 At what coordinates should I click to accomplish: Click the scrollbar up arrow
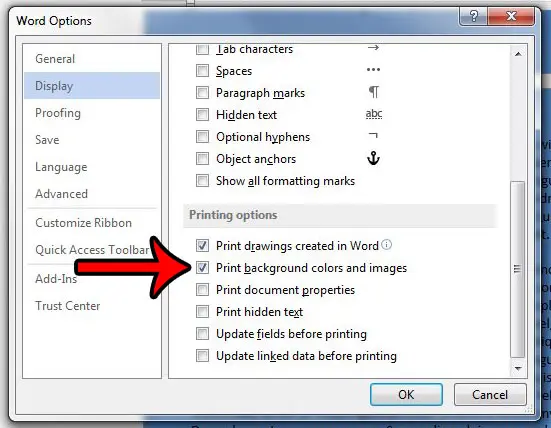(x=518, y=54)
